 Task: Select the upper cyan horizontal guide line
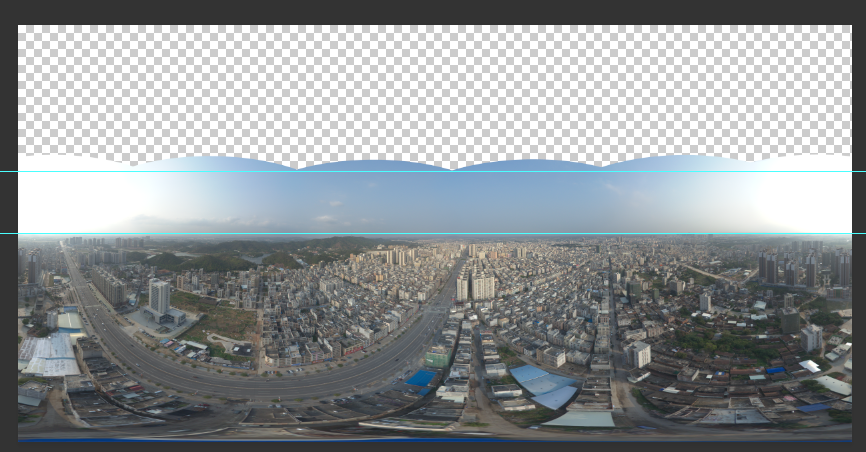(x=433, y=171)
